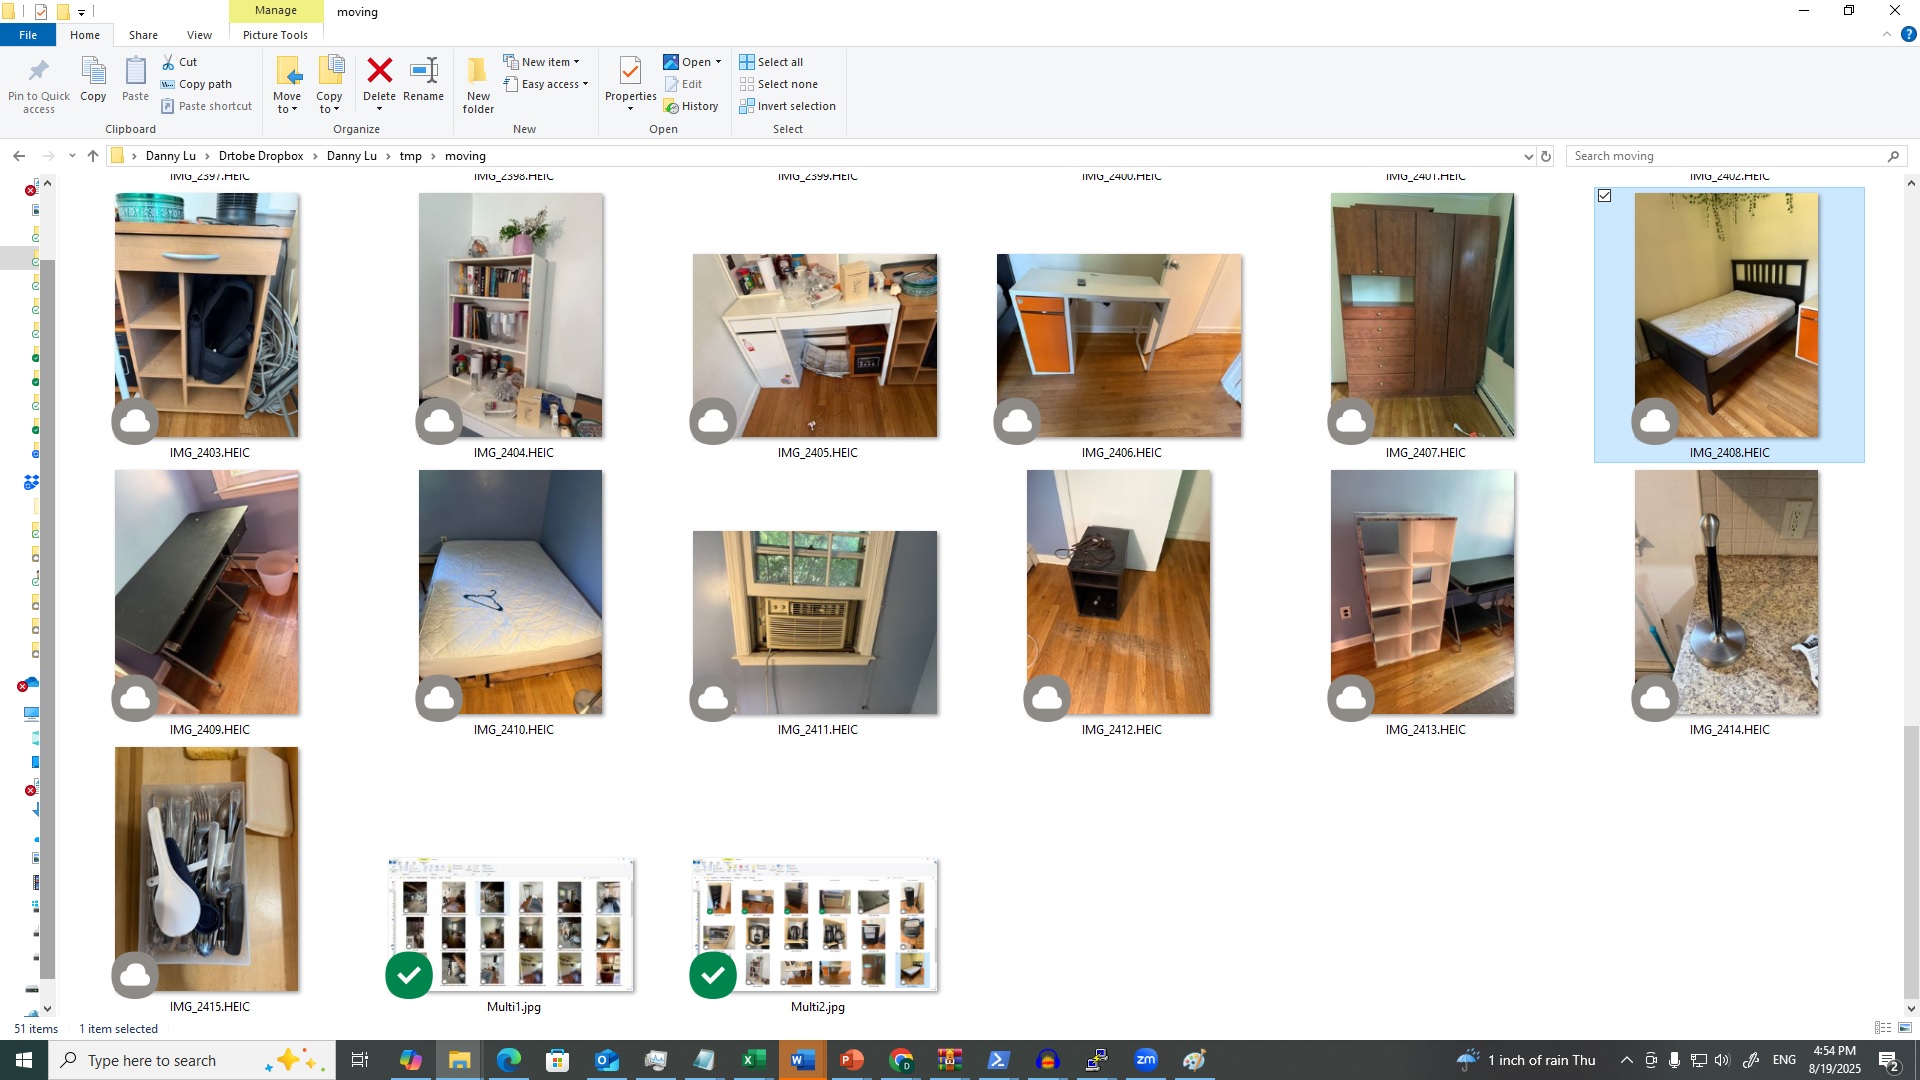Screen dimensions: 1920x1080
Task: Open the File menu tab
Action: click(x=28, y=35)
